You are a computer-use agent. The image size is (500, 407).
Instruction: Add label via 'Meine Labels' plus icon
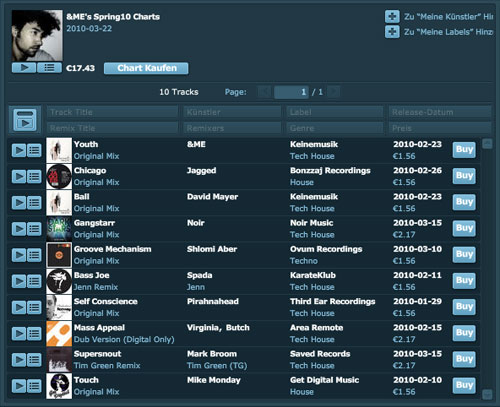(392, 32)
